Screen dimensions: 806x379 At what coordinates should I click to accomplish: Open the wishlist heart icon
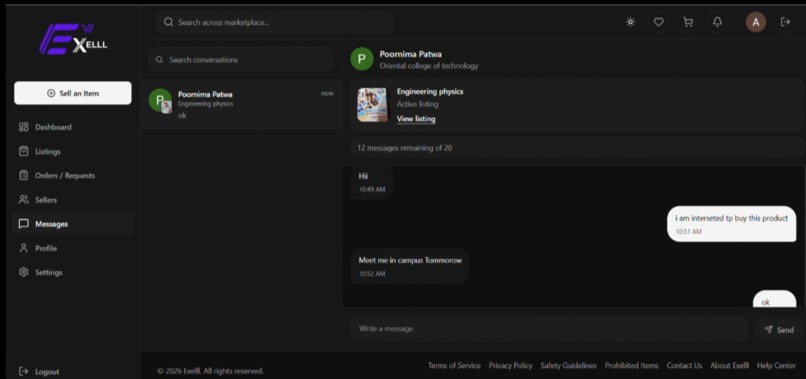point(658,22)
